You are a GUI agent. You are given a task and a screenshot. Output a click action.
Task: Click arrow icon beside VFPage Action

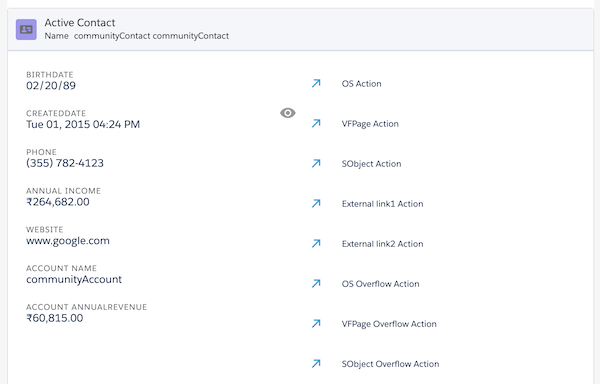tap(316, 123)
